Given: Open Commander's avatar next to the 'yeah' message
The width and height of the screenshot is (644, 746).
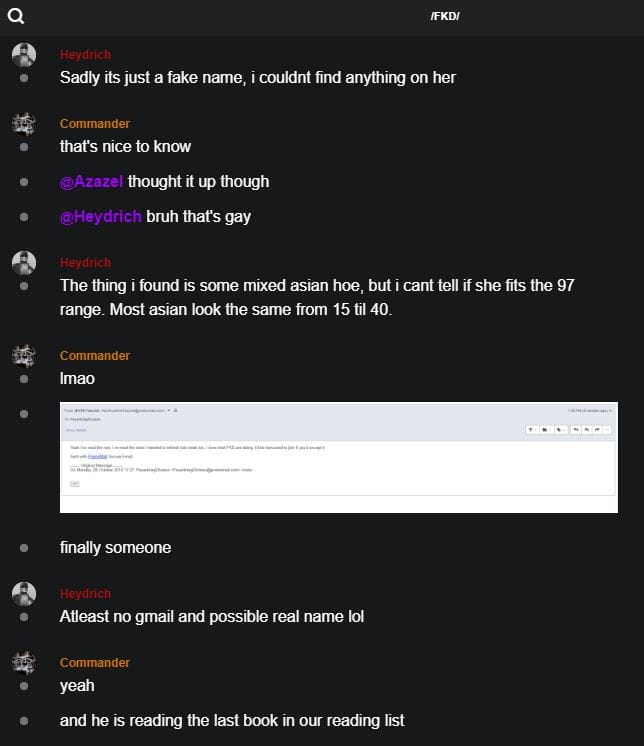Looking at the screenshot, I should coord(24,663).
